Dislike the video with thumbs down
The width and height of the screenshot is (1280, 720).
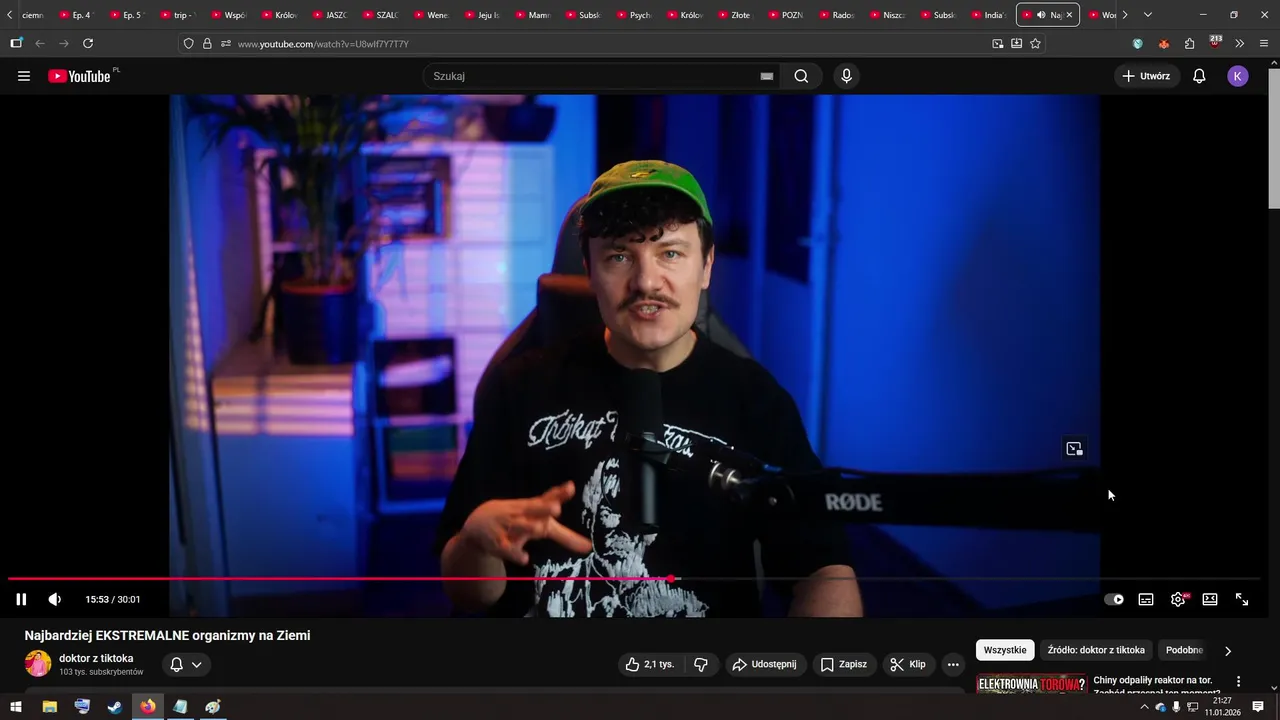pyautogui.click(x=701, y=664)
